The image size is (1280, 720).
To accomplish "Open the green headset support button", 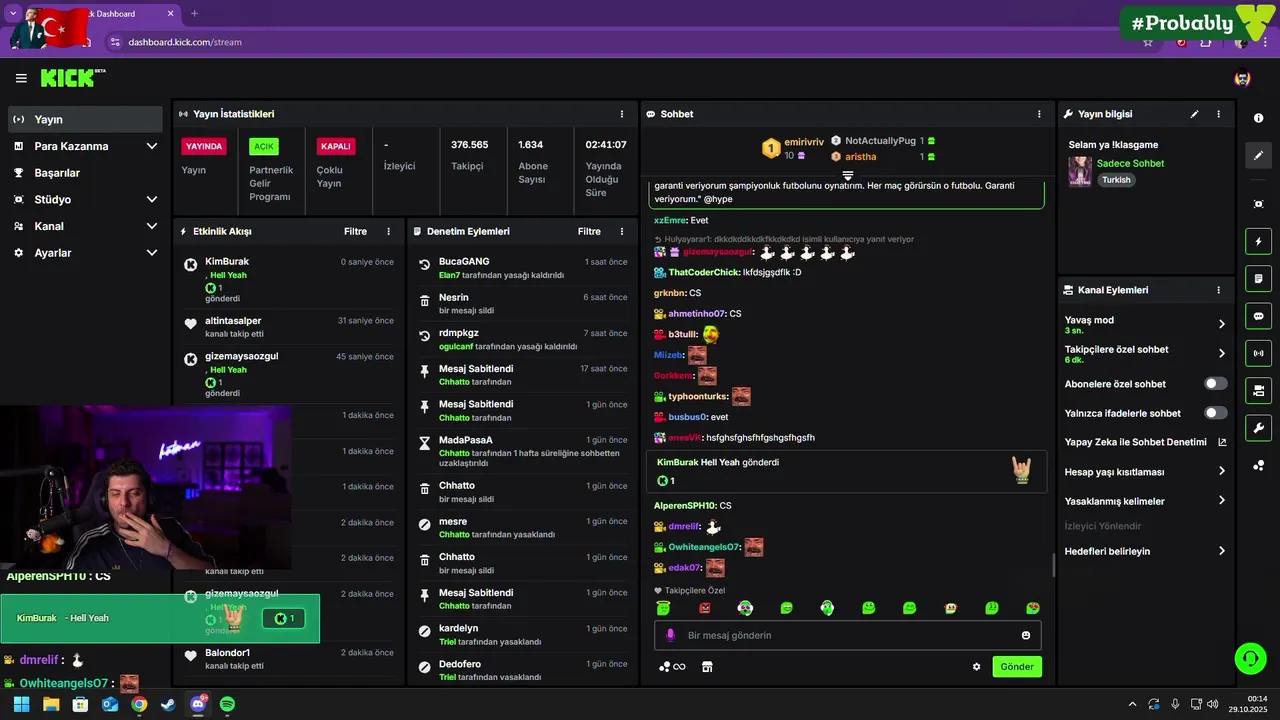I will pos(1250,658).
